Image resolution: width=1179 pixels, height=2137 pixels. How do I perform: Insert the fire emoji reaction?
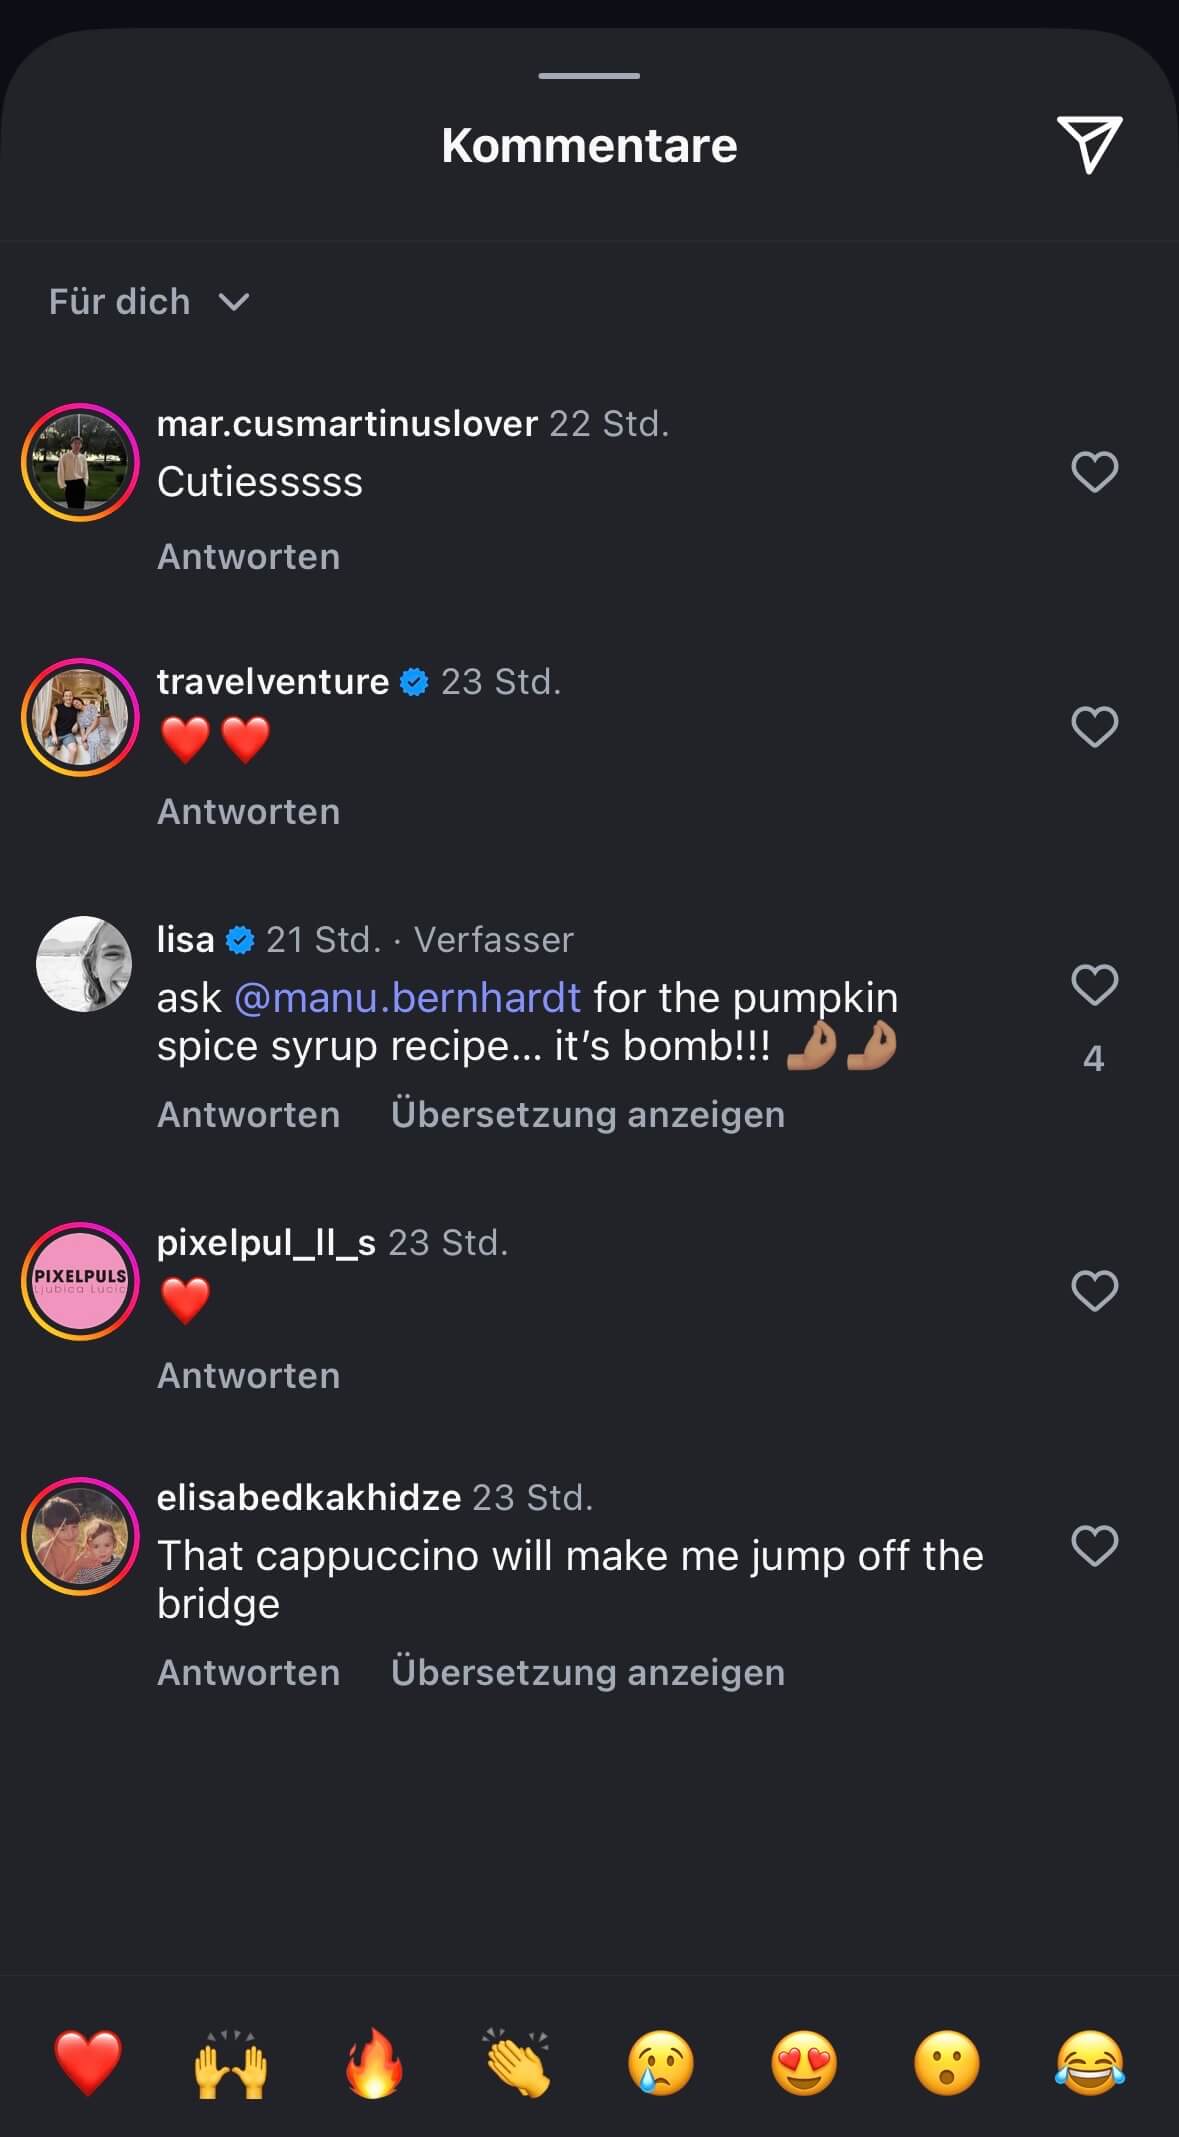[374, 2063]
